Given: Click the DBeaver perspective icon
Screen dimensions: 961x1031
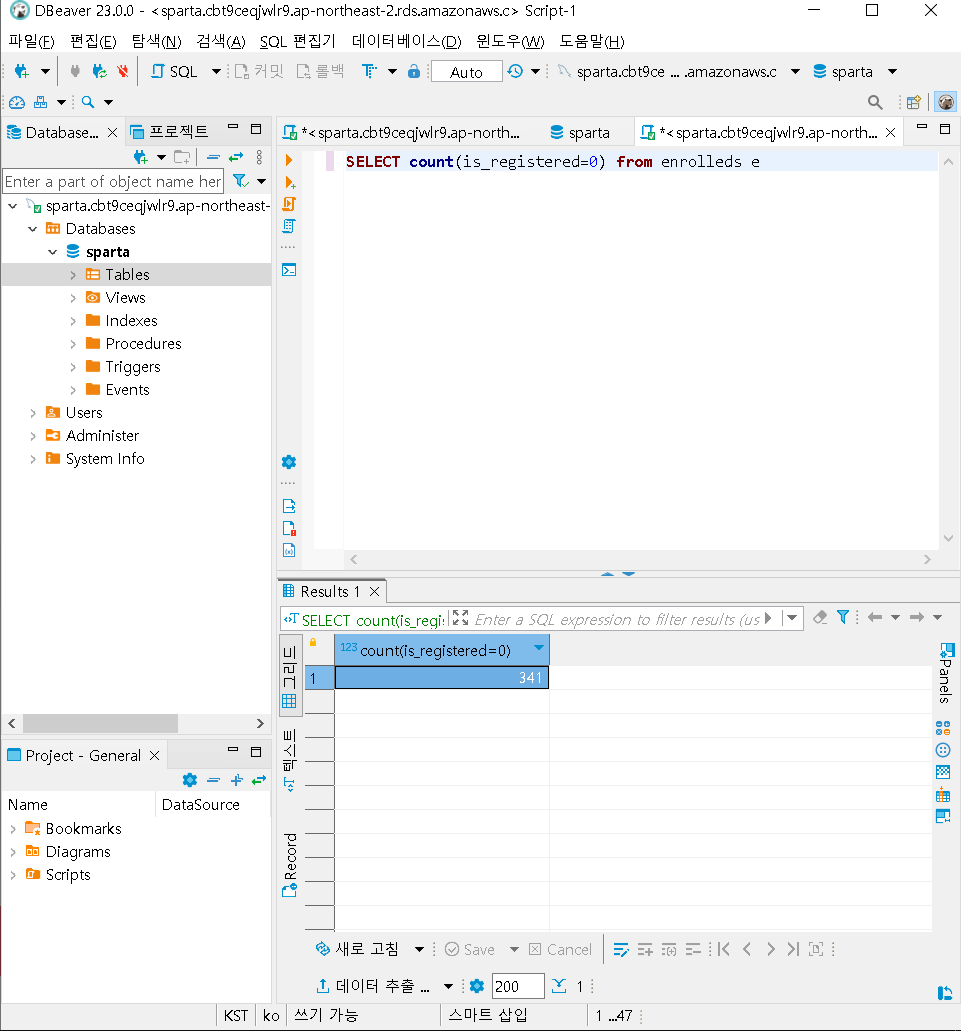Looking at the screenshot, I should pyautogui.click(x=945, y=102).
